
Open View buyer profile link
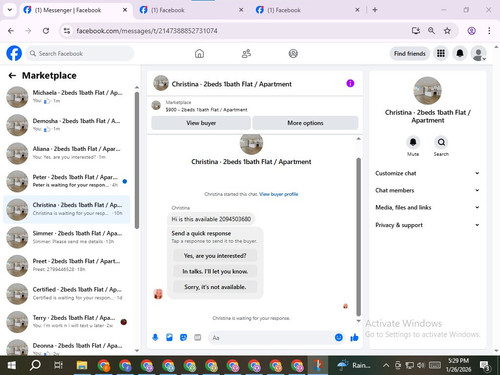point(279,194)
